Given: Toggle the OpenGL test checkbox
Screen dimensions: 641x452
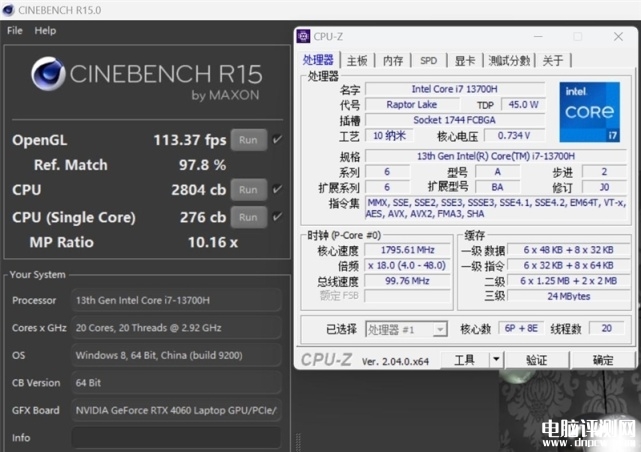Looking at the screenshot, I should pyautogui.click(x=277, y=140).
